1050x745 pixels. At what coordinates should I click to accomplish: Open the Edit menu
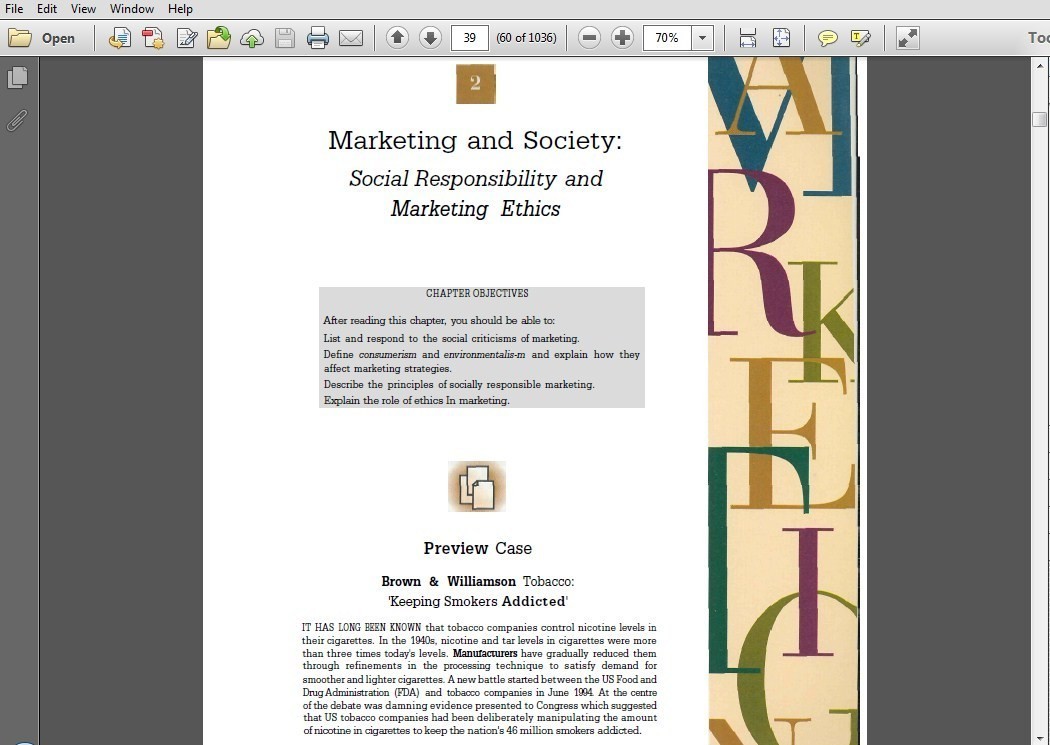[x=47, y=9]
